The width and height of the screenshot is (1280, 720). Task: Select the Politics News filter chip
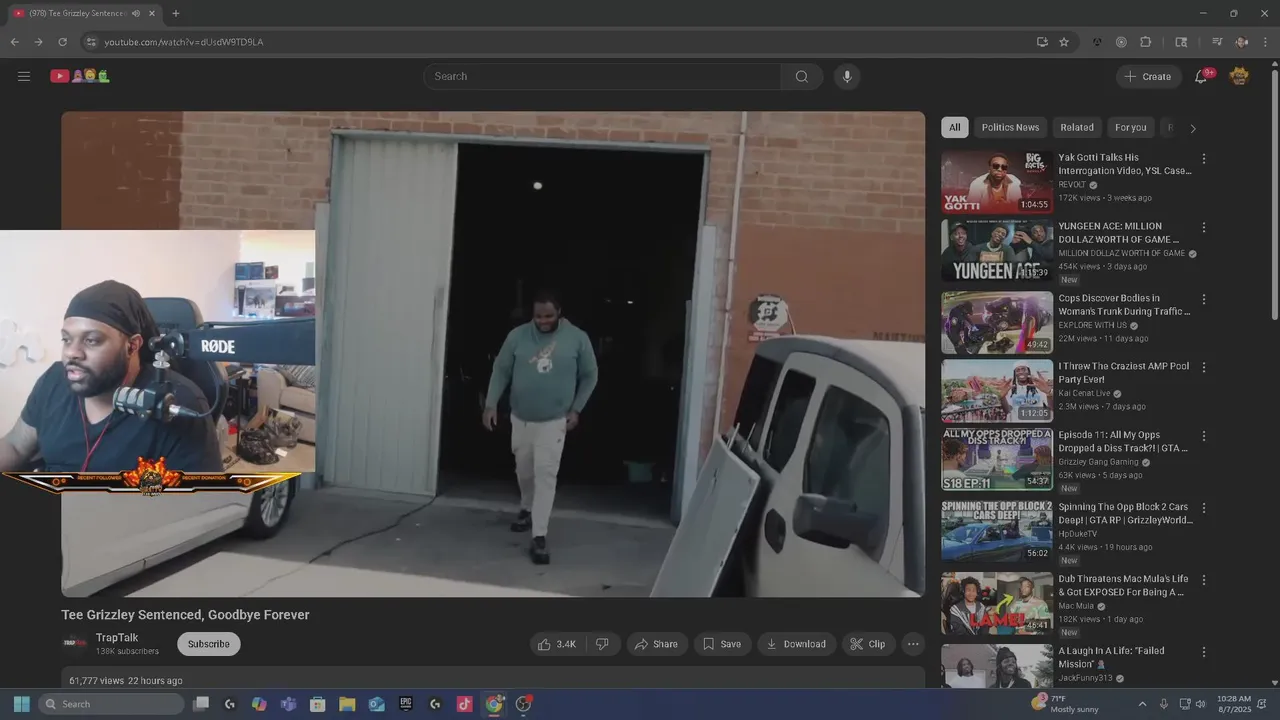[x=1010, y=127]
